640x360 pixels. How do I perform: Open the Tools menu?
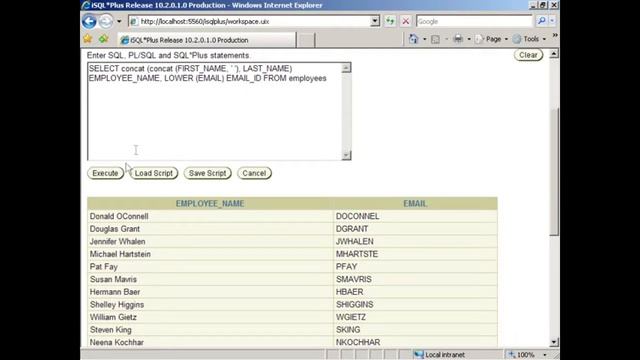click(529, 39)
